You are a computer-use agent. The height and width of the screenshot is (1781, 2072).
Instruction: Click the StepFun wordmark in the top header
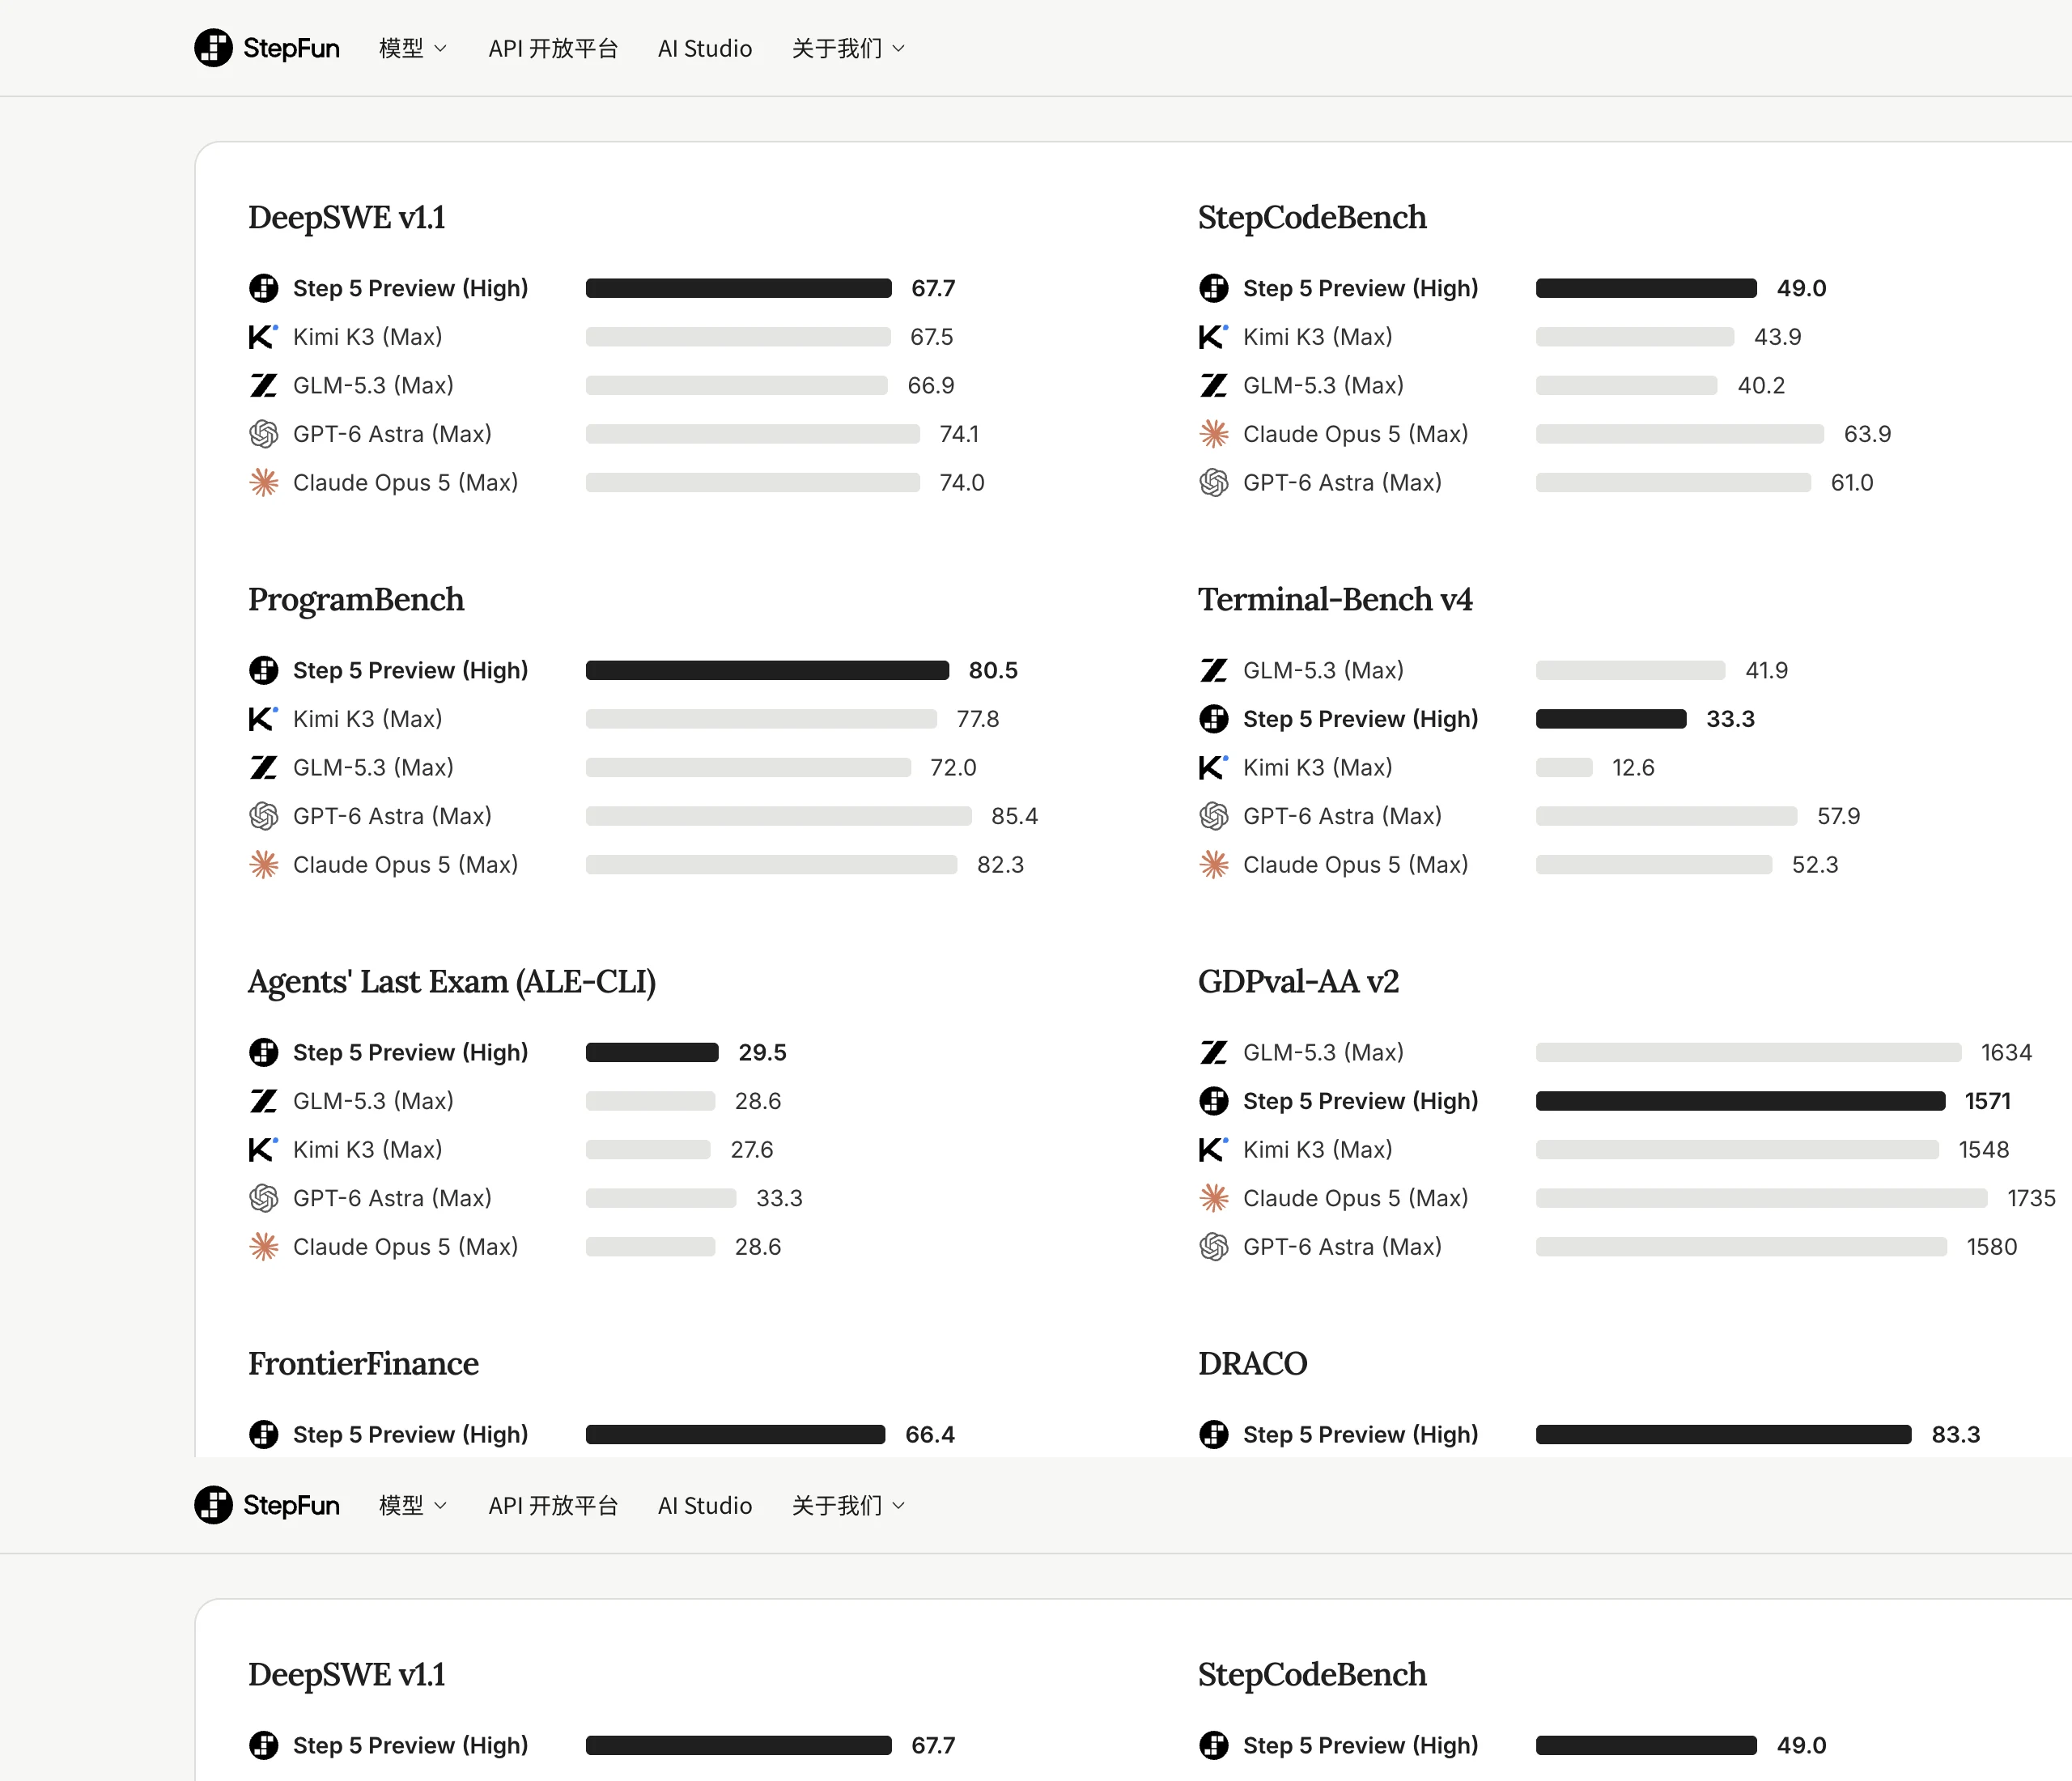291,48
